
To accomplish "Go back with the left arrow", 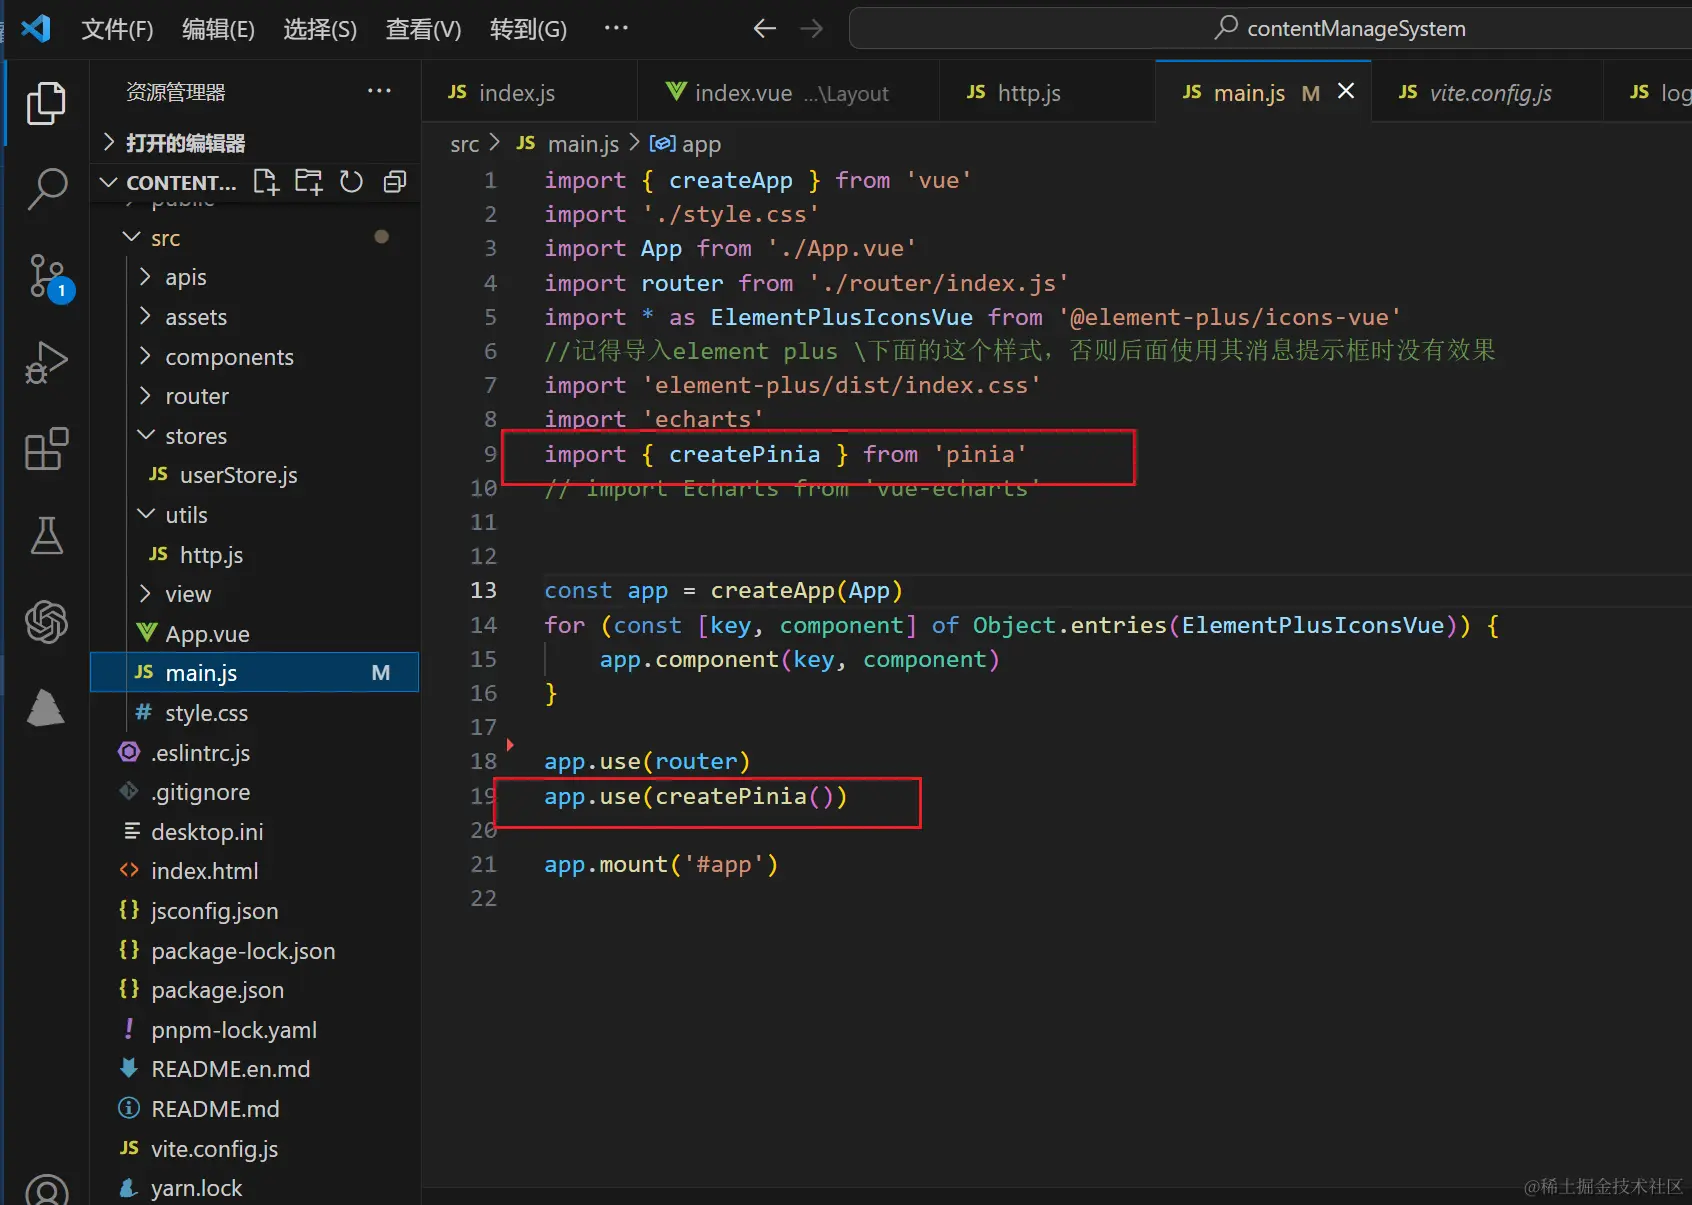I will click(x=765, y=28).
